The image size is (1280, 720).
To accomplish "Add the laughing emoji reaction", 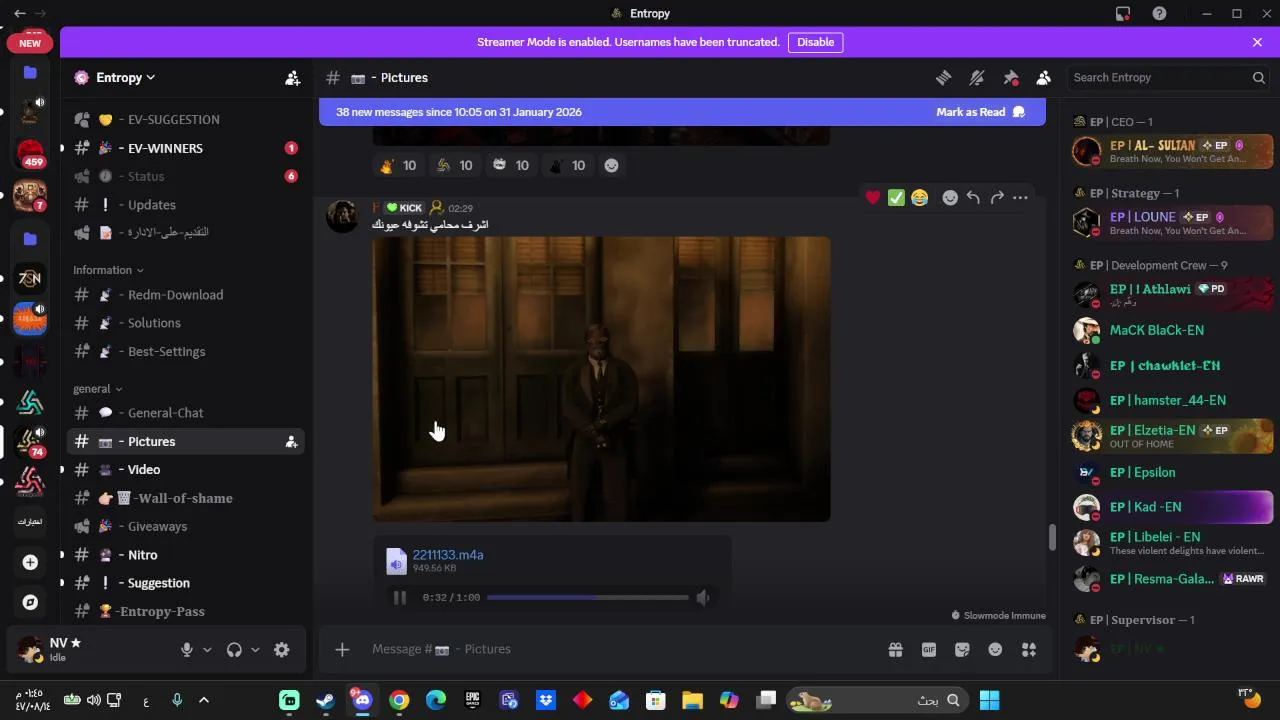I will point(919,198).
